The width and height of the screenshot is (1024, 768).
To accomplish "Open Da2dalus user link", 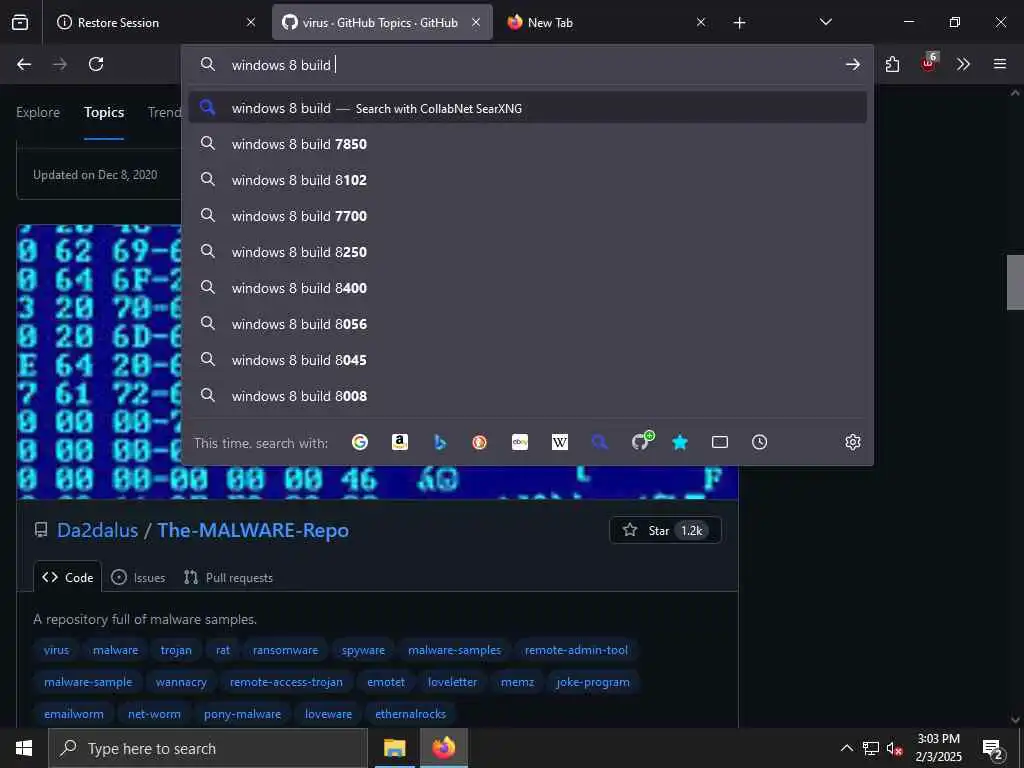I will click(x=97, y=530).
